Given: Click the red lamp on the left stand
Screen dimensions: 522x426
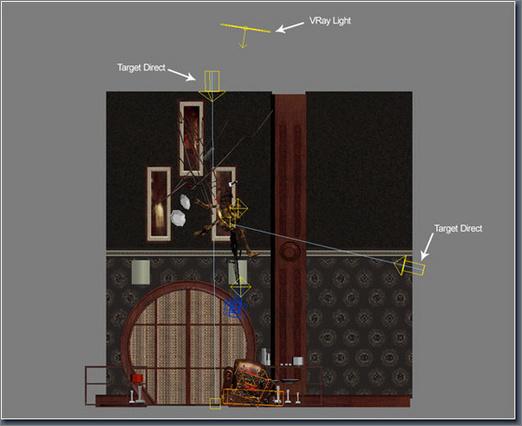Looking at the screenshot, I should tap(137, 379).
